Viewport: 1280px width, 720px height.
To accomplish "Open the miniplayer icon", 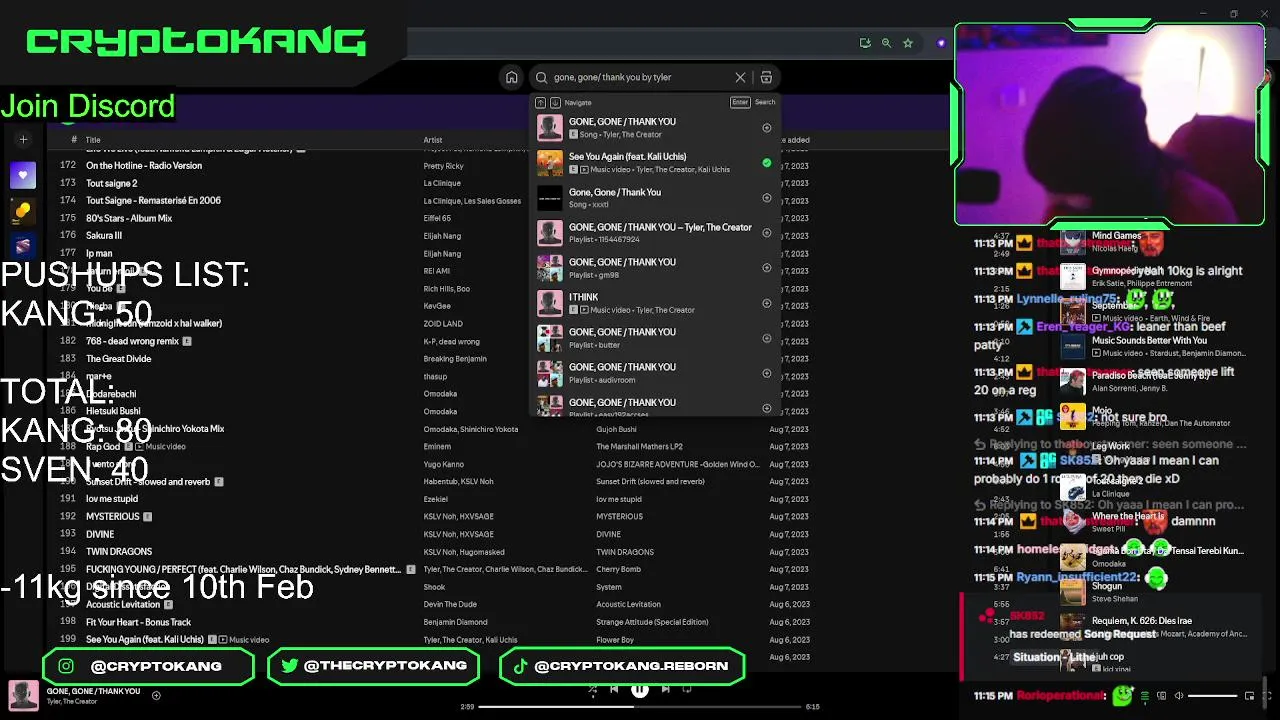I will tap(1249, 695).
